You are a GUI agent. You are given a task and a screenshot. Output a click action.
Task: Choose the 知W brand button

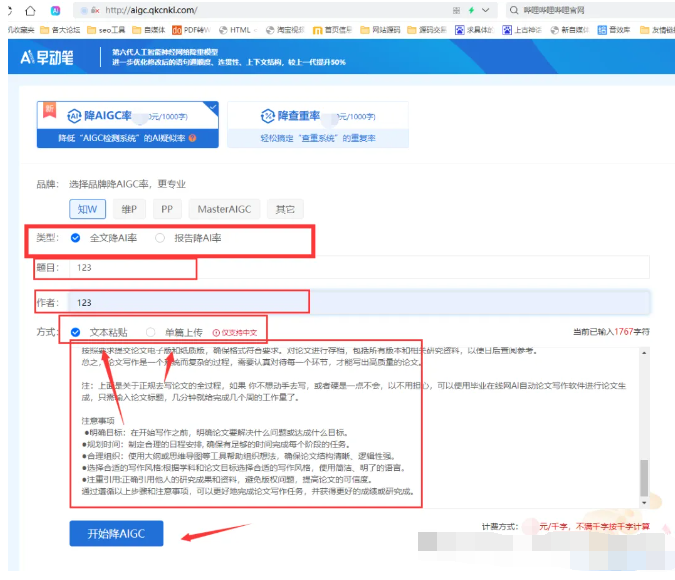tap(87, 209)
